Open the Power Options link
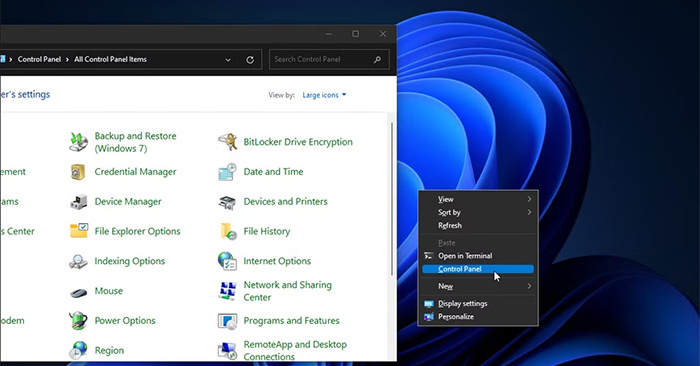The image size is (700, 366). [125, 321]
